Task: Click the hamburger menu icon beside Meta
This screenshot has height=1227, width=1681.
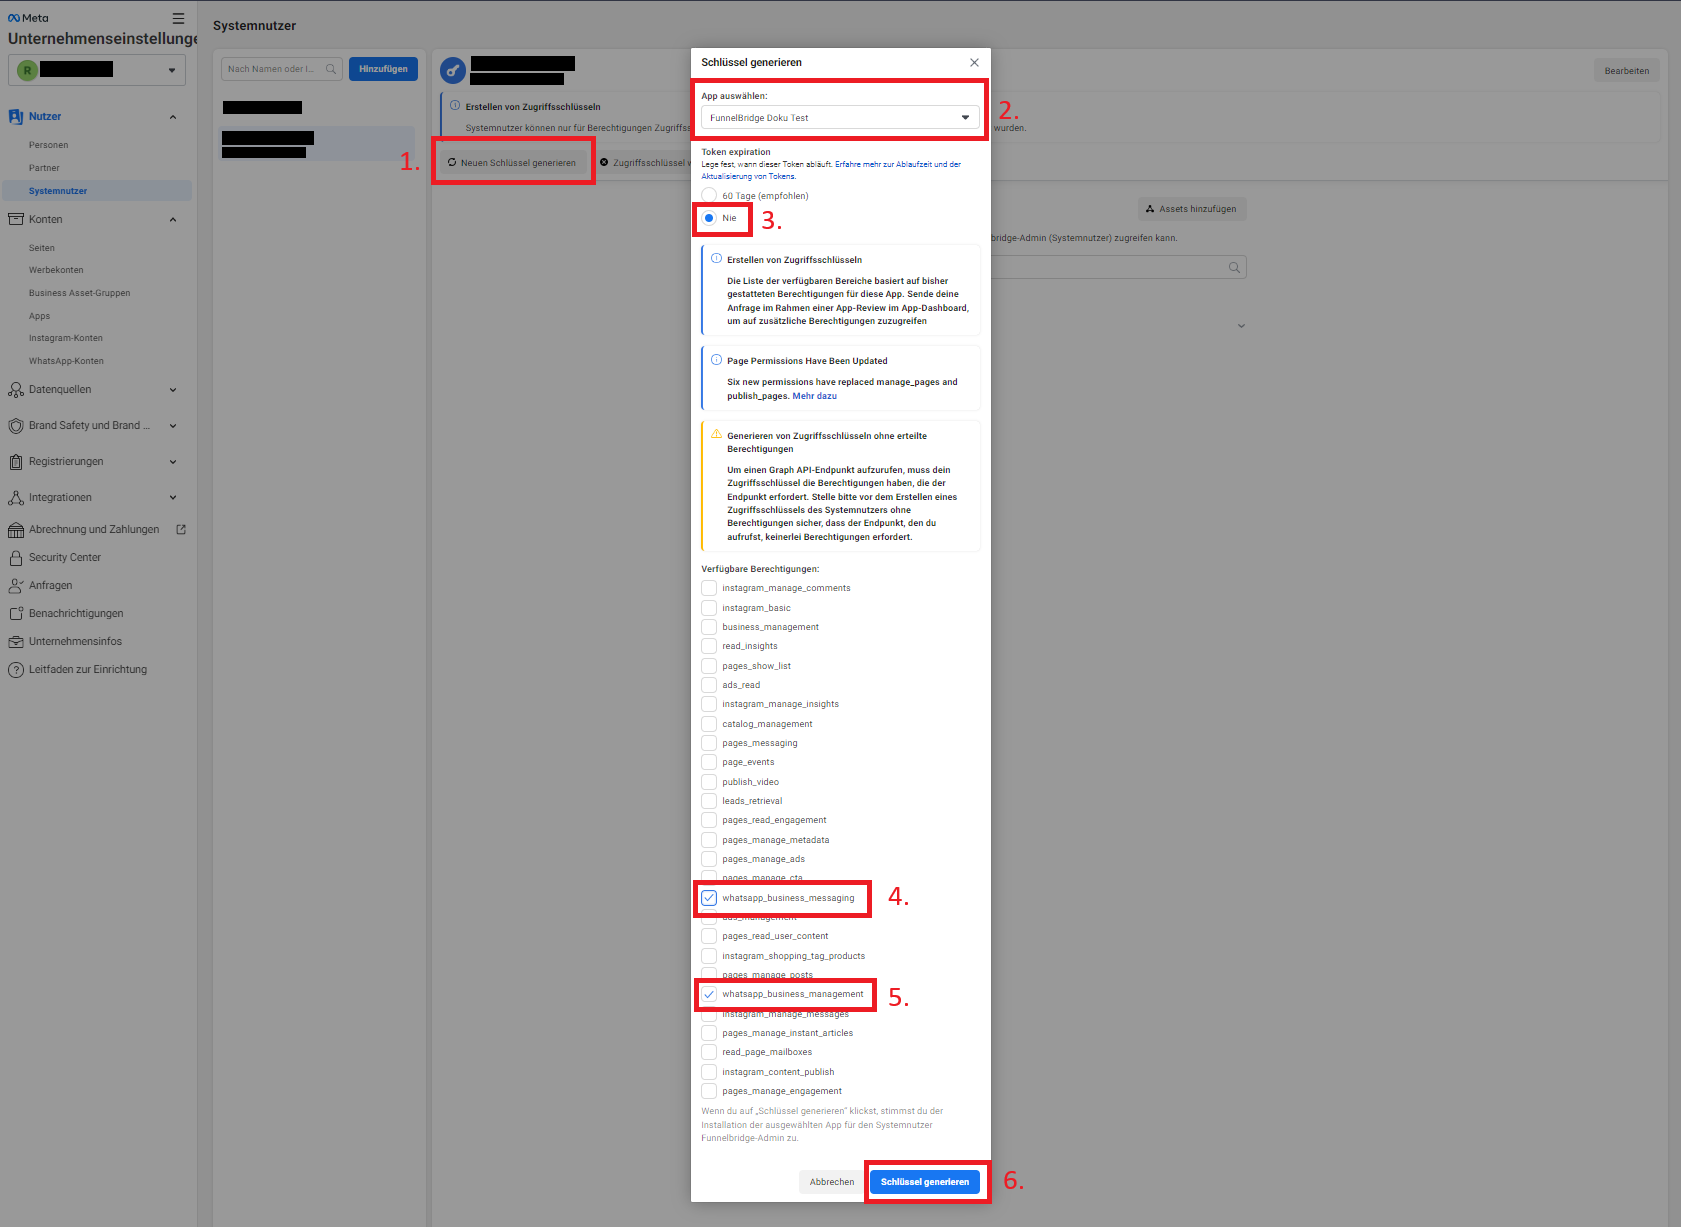Action: (x=178, y=18)
